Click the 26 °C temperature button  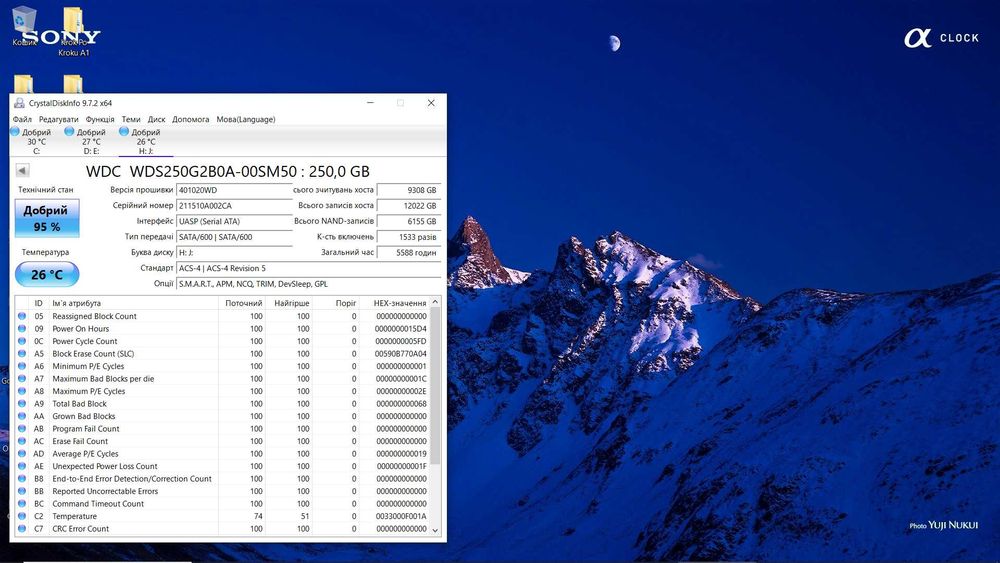47,274
